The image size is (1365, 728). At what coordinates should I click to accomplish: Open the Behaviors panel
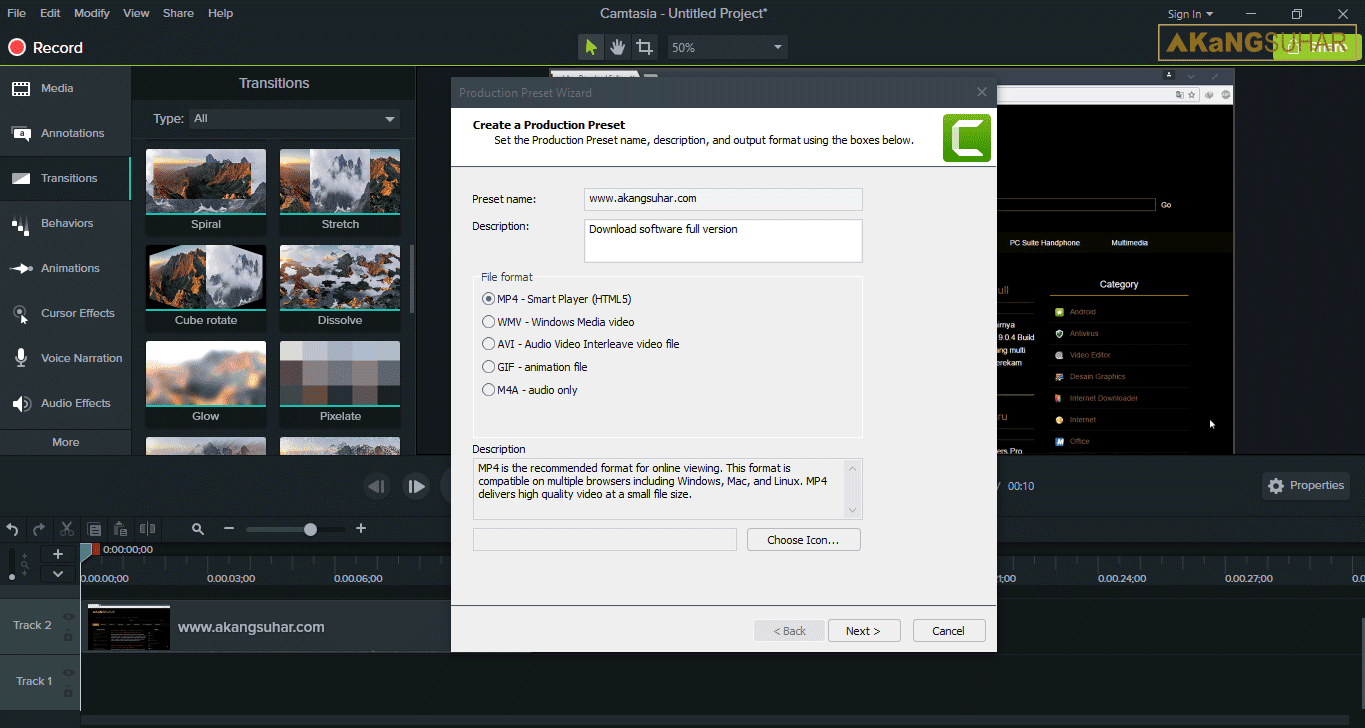pyautogui.click(x=65, y=223)
